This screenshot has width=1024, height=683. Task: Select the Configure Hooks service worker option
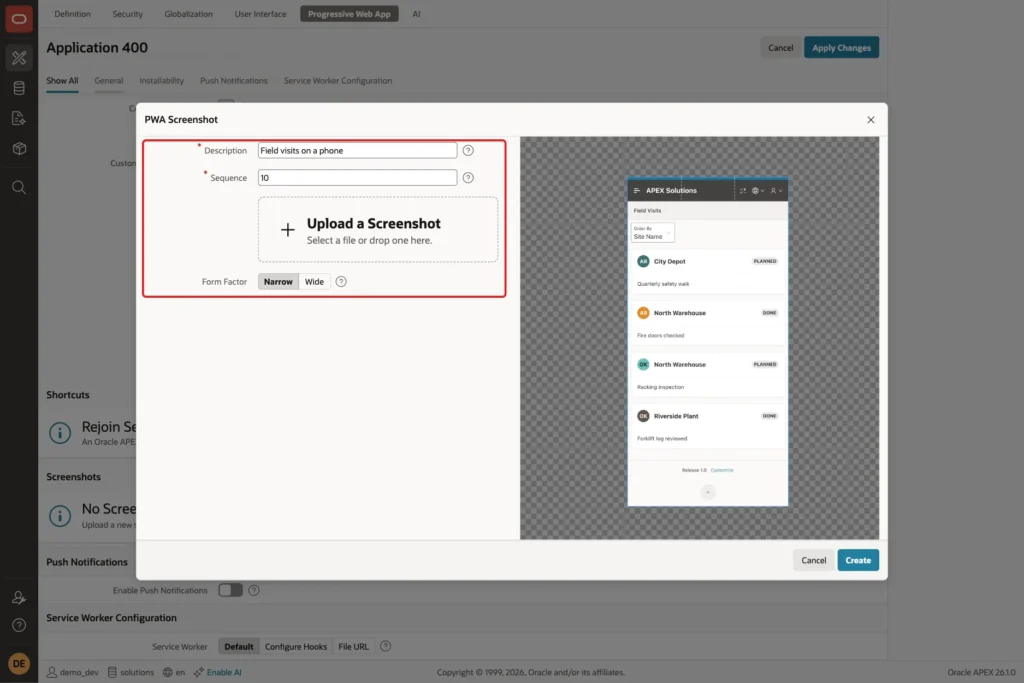pos(296,646)
